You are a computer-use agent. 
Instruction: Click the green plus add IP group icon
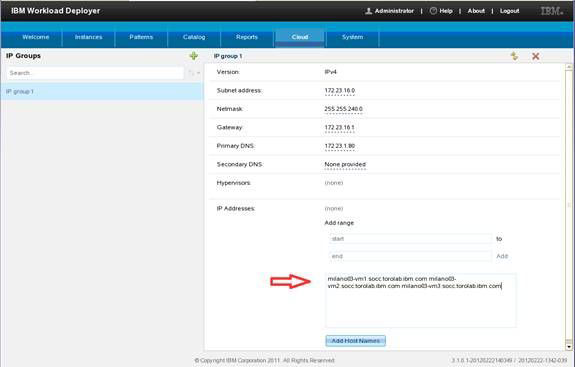[194, 56]
